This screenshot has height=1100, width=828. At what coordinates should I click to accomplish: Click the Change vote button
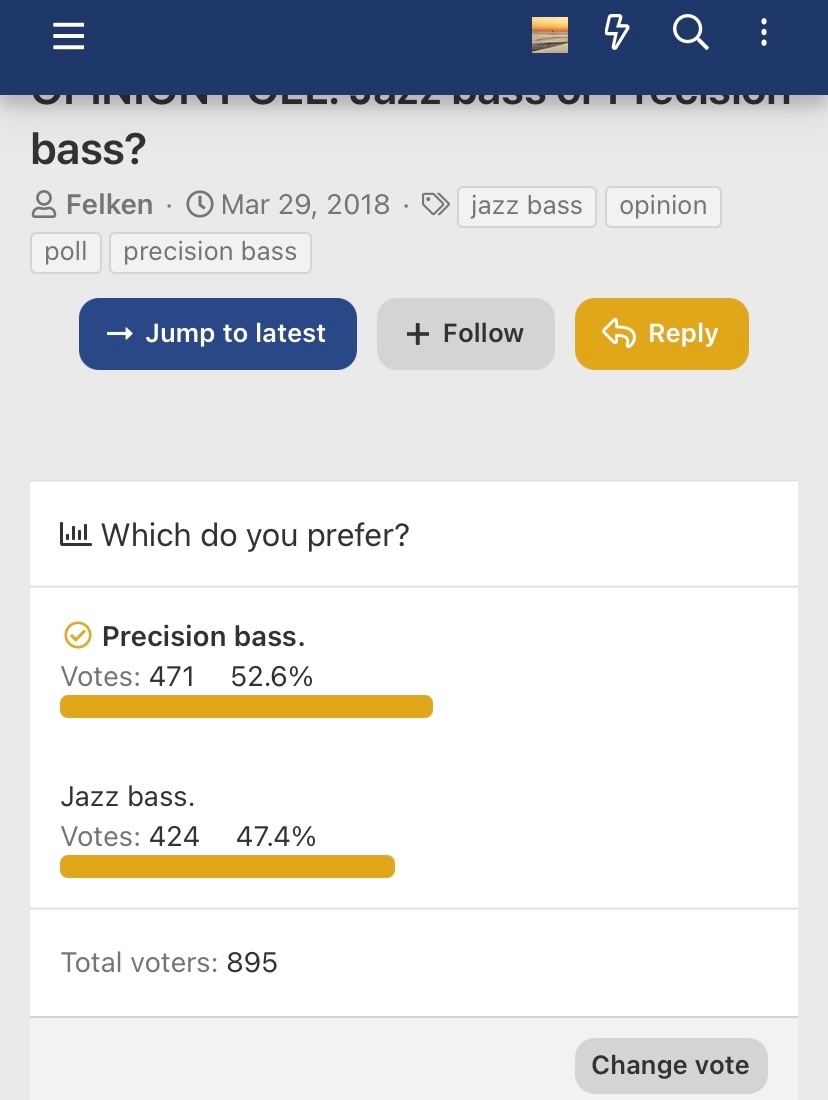(671, 1066)
